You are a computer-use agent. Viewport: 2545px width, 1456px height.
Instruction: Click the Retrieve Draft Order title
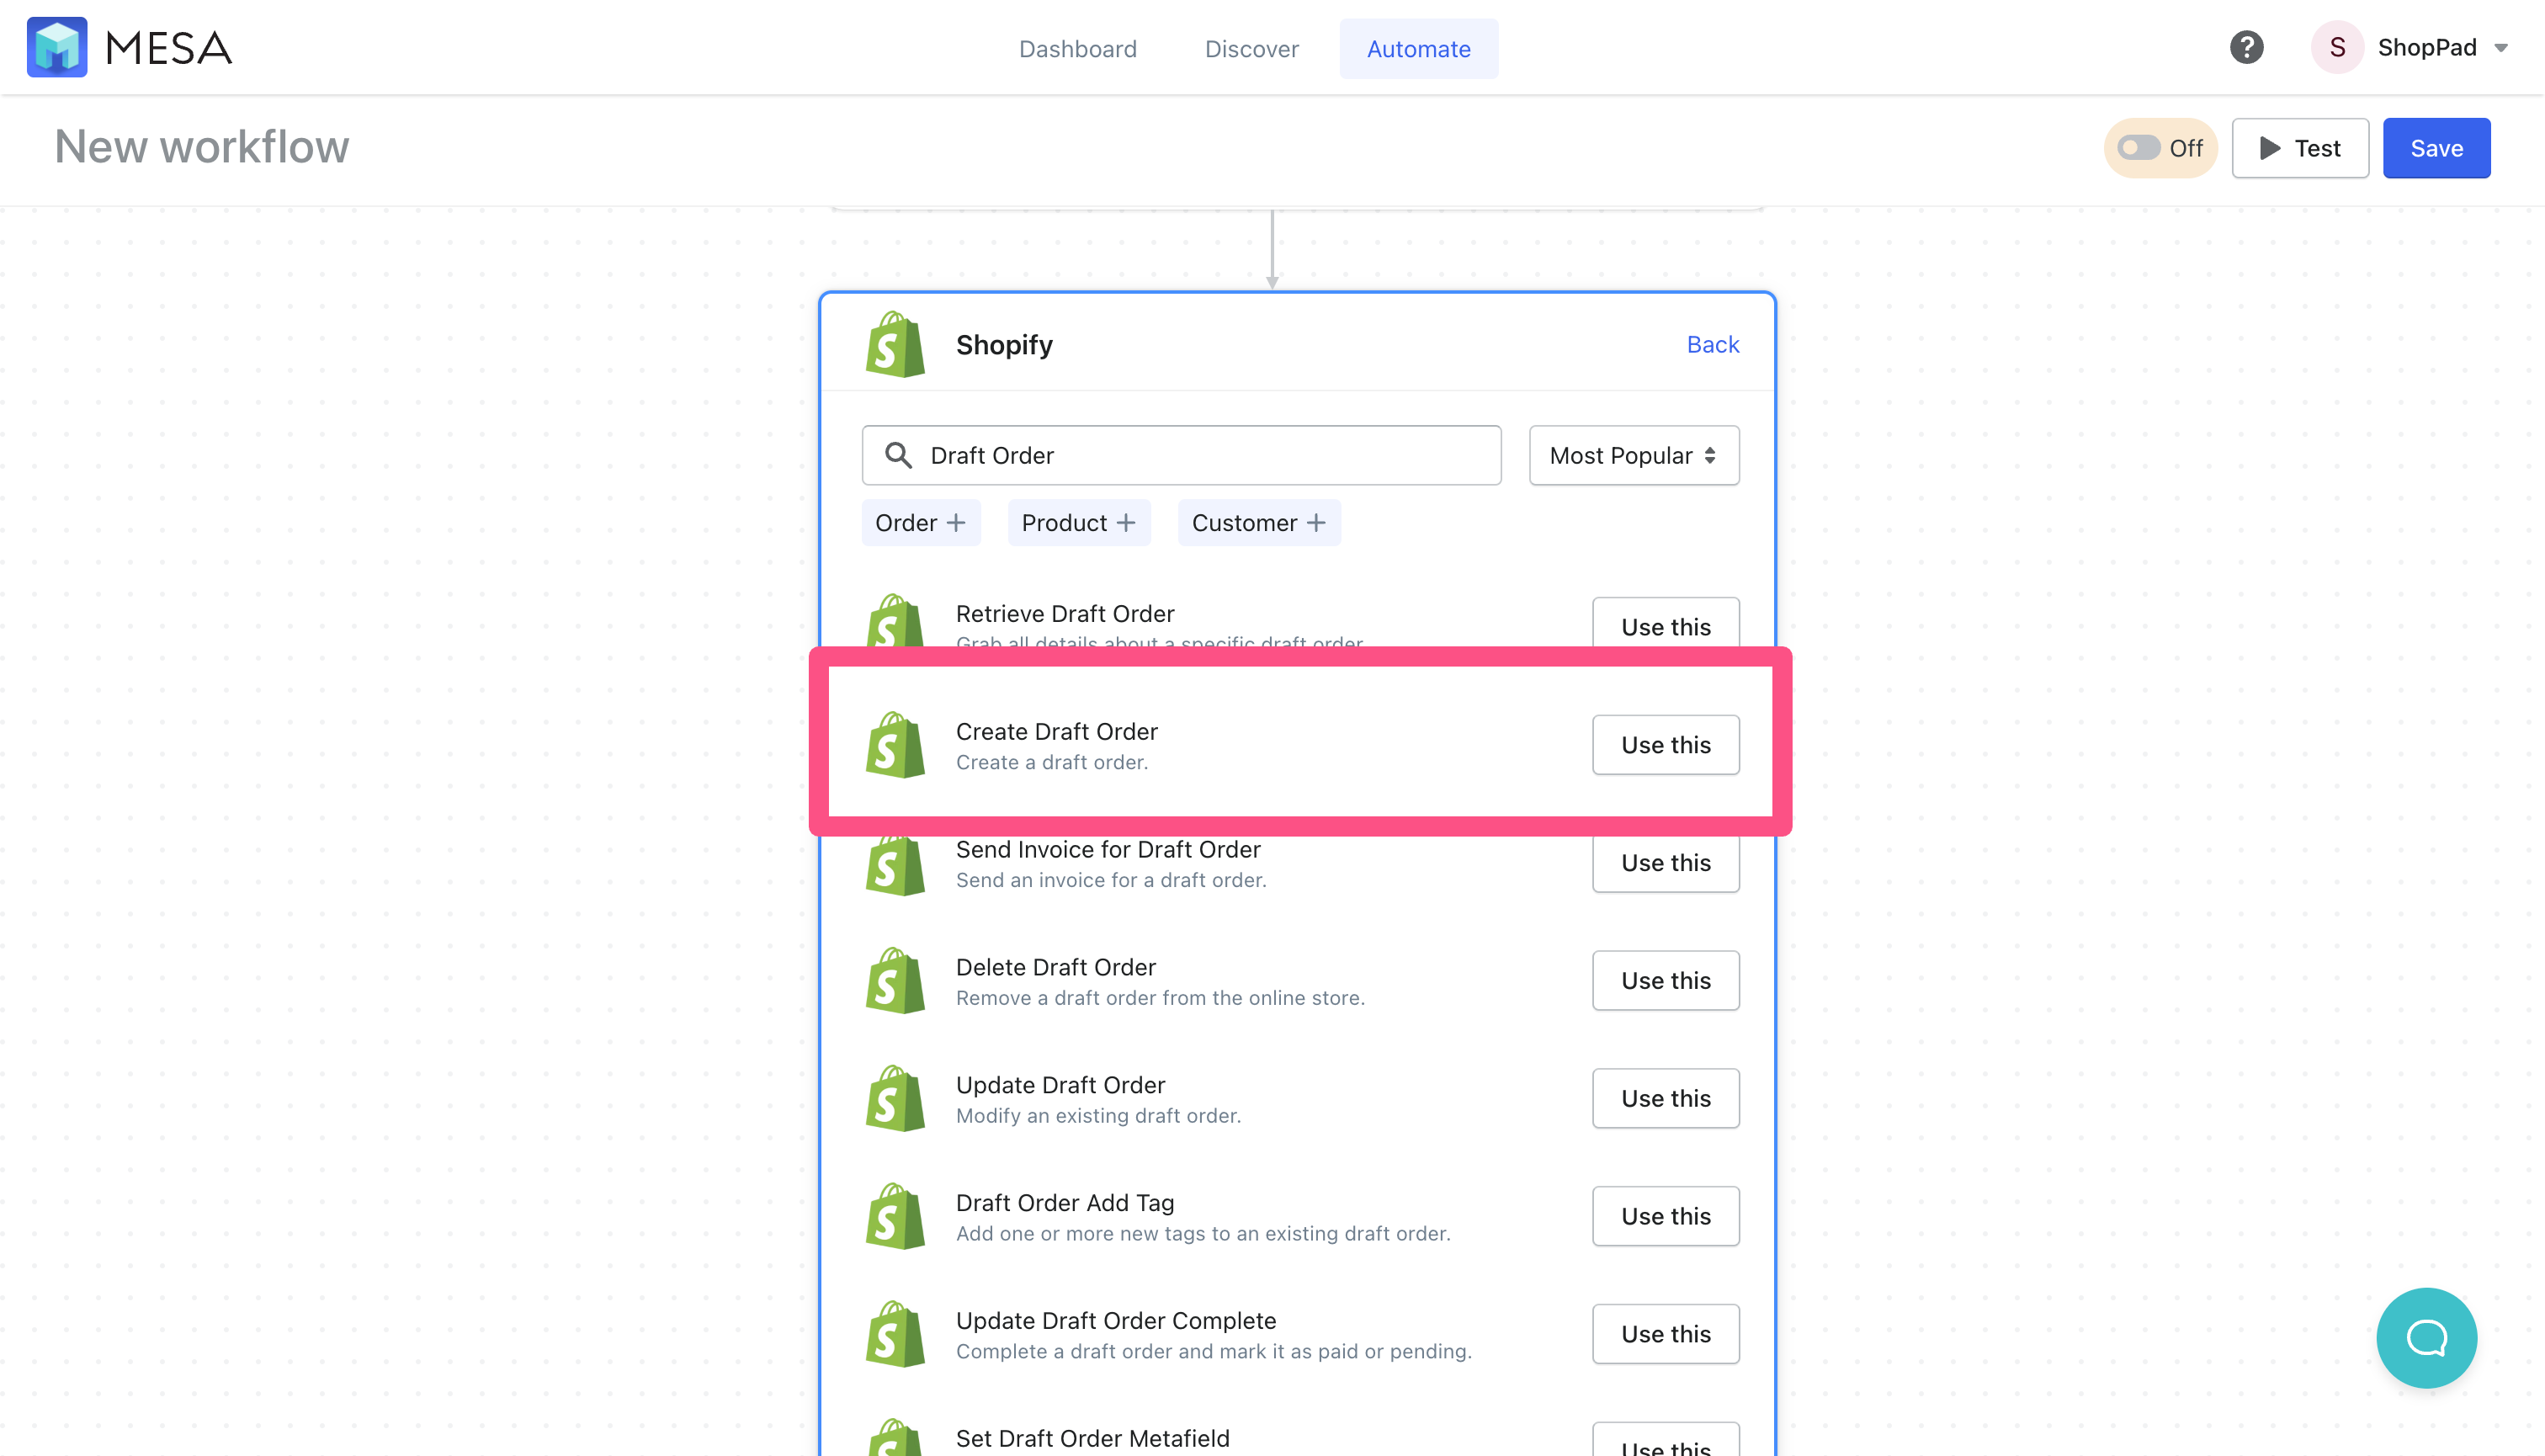click(x=1064, y=613)
